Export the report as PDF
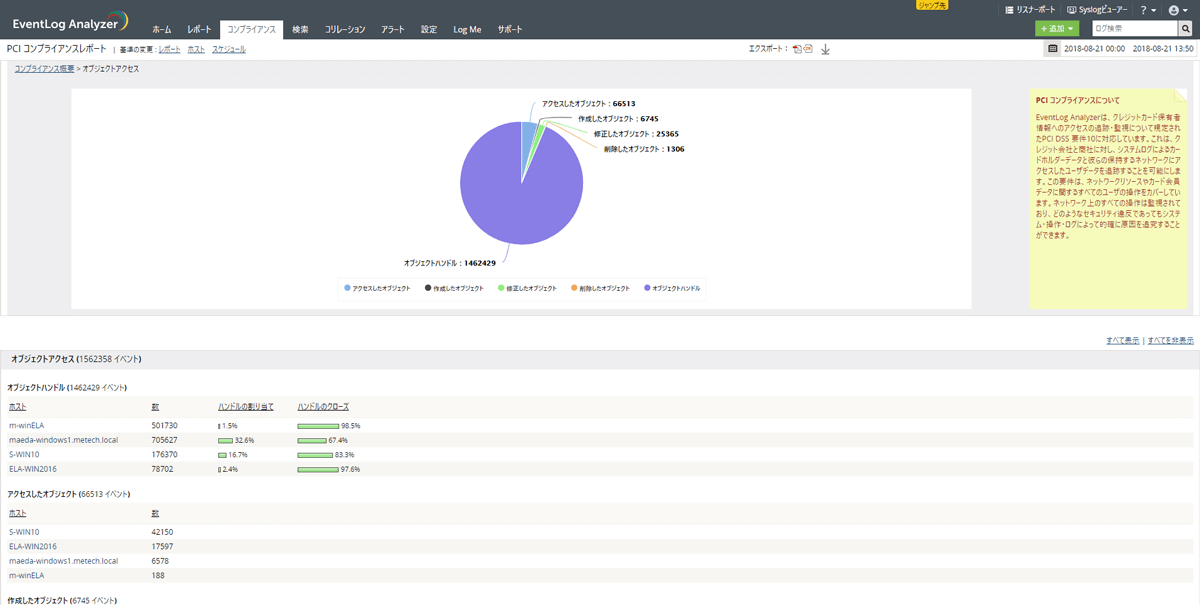 (797, 49)
